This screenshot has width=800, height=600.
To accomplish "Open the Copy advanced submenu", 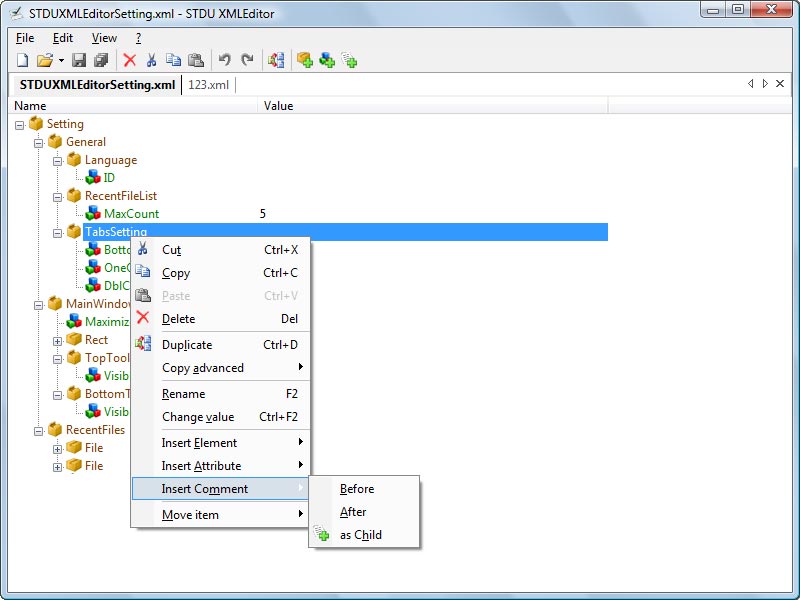I will (x=221, y=368).
